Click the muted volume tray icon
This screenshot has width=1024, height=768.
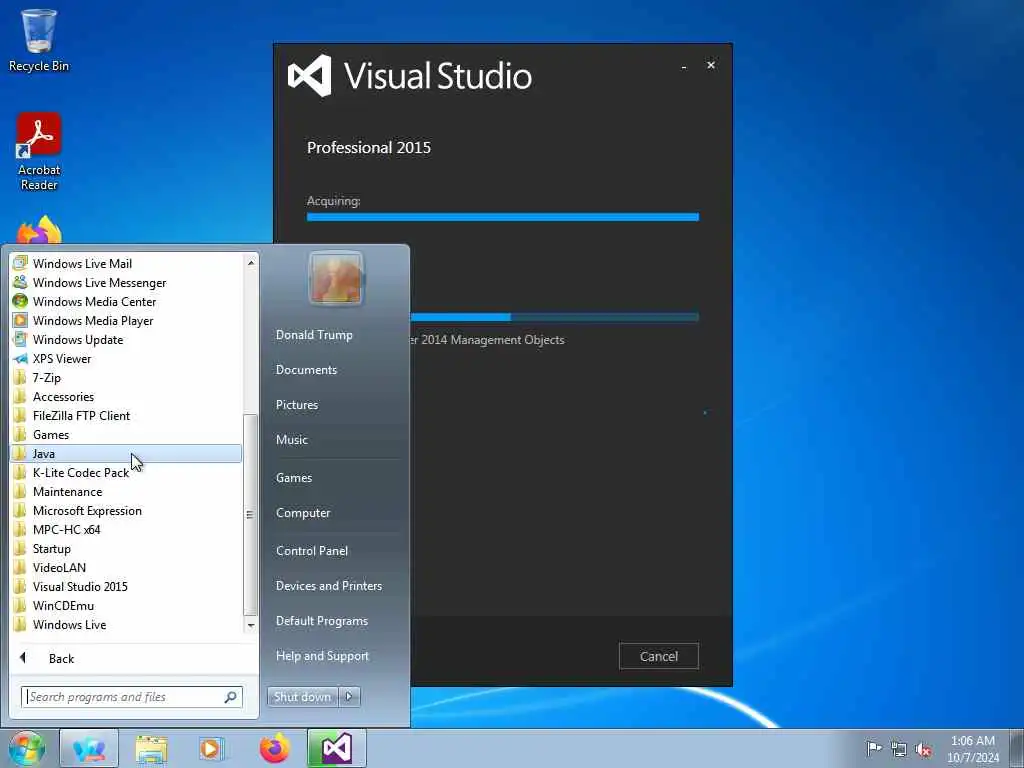923,749
